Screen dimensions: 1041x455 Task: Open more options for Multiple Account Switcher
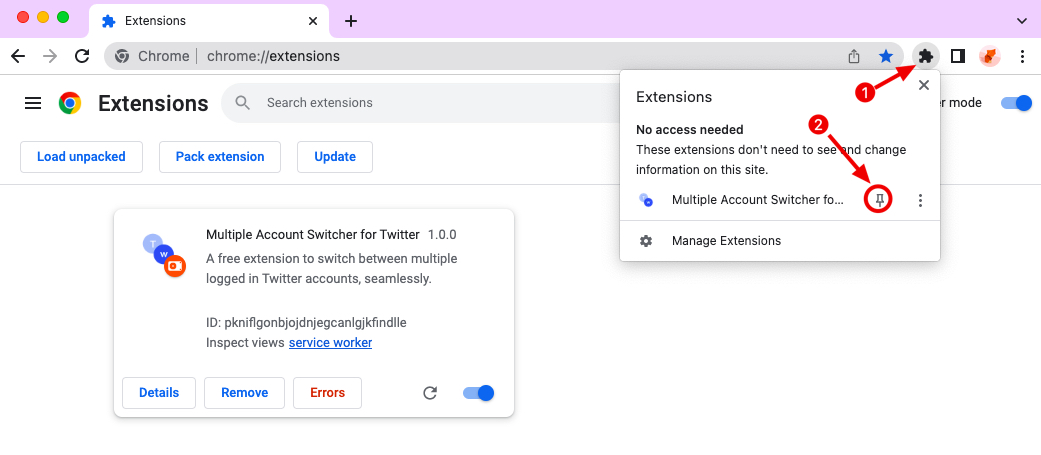(920, 200)
